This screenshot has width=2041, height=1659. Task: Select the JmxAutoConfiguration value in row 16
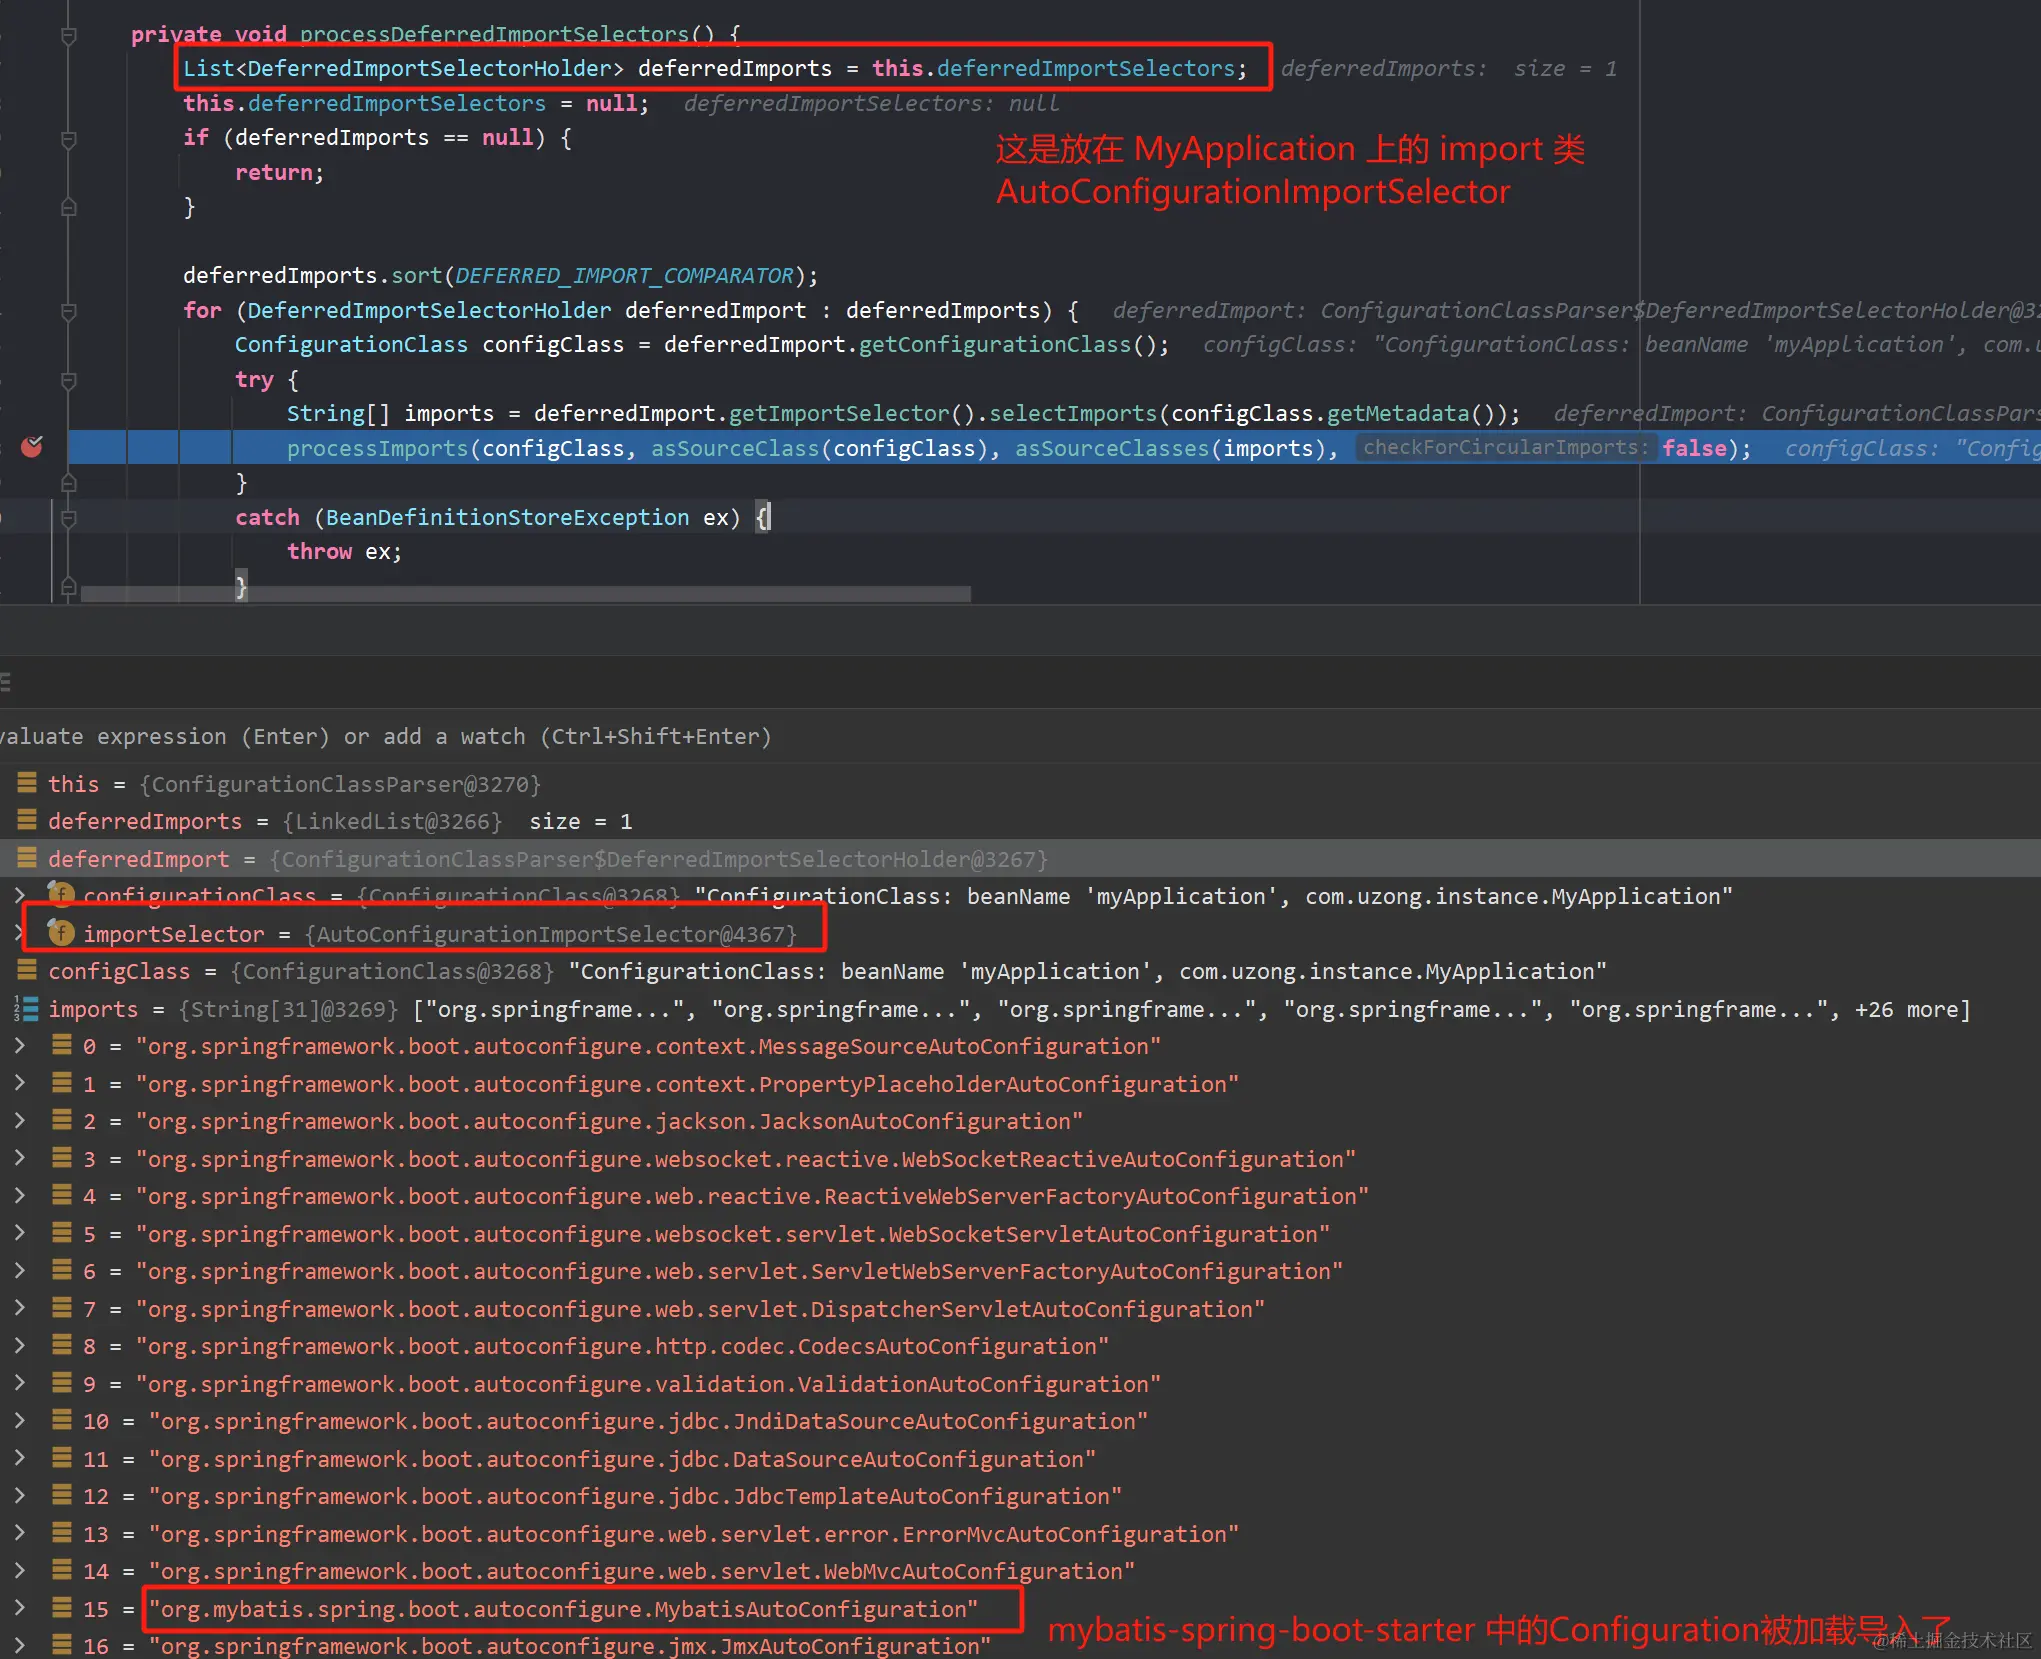coord(570,1645)
